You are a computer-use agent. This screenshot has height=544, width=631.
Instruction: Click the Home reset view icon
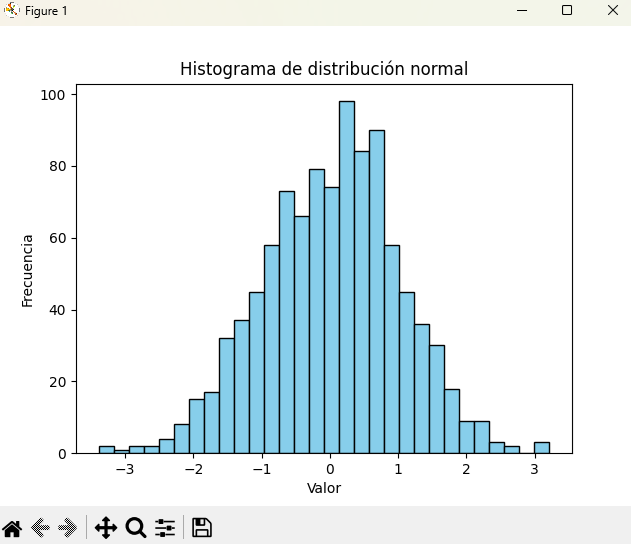(12, 527)
